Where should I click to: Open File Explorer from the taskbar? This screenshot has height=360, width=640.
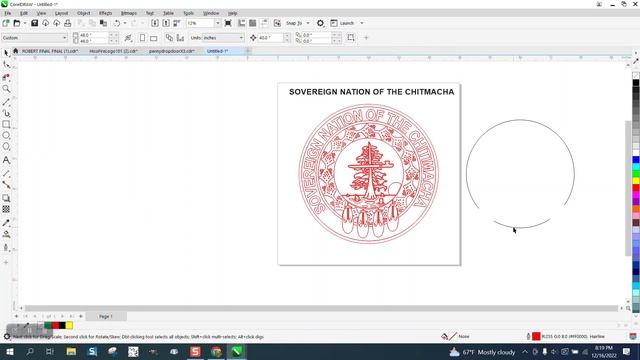(71, 351)
